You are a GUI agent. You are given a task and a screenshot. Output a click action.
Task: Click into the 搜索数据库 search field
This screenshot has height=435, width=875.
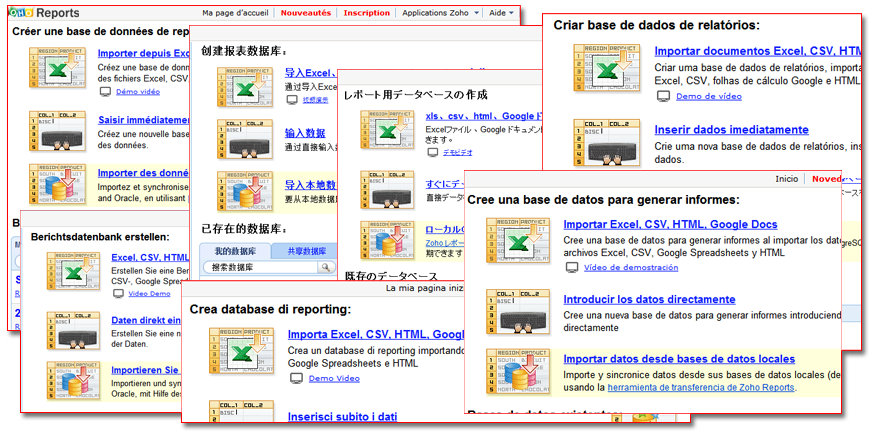point(259,268)
